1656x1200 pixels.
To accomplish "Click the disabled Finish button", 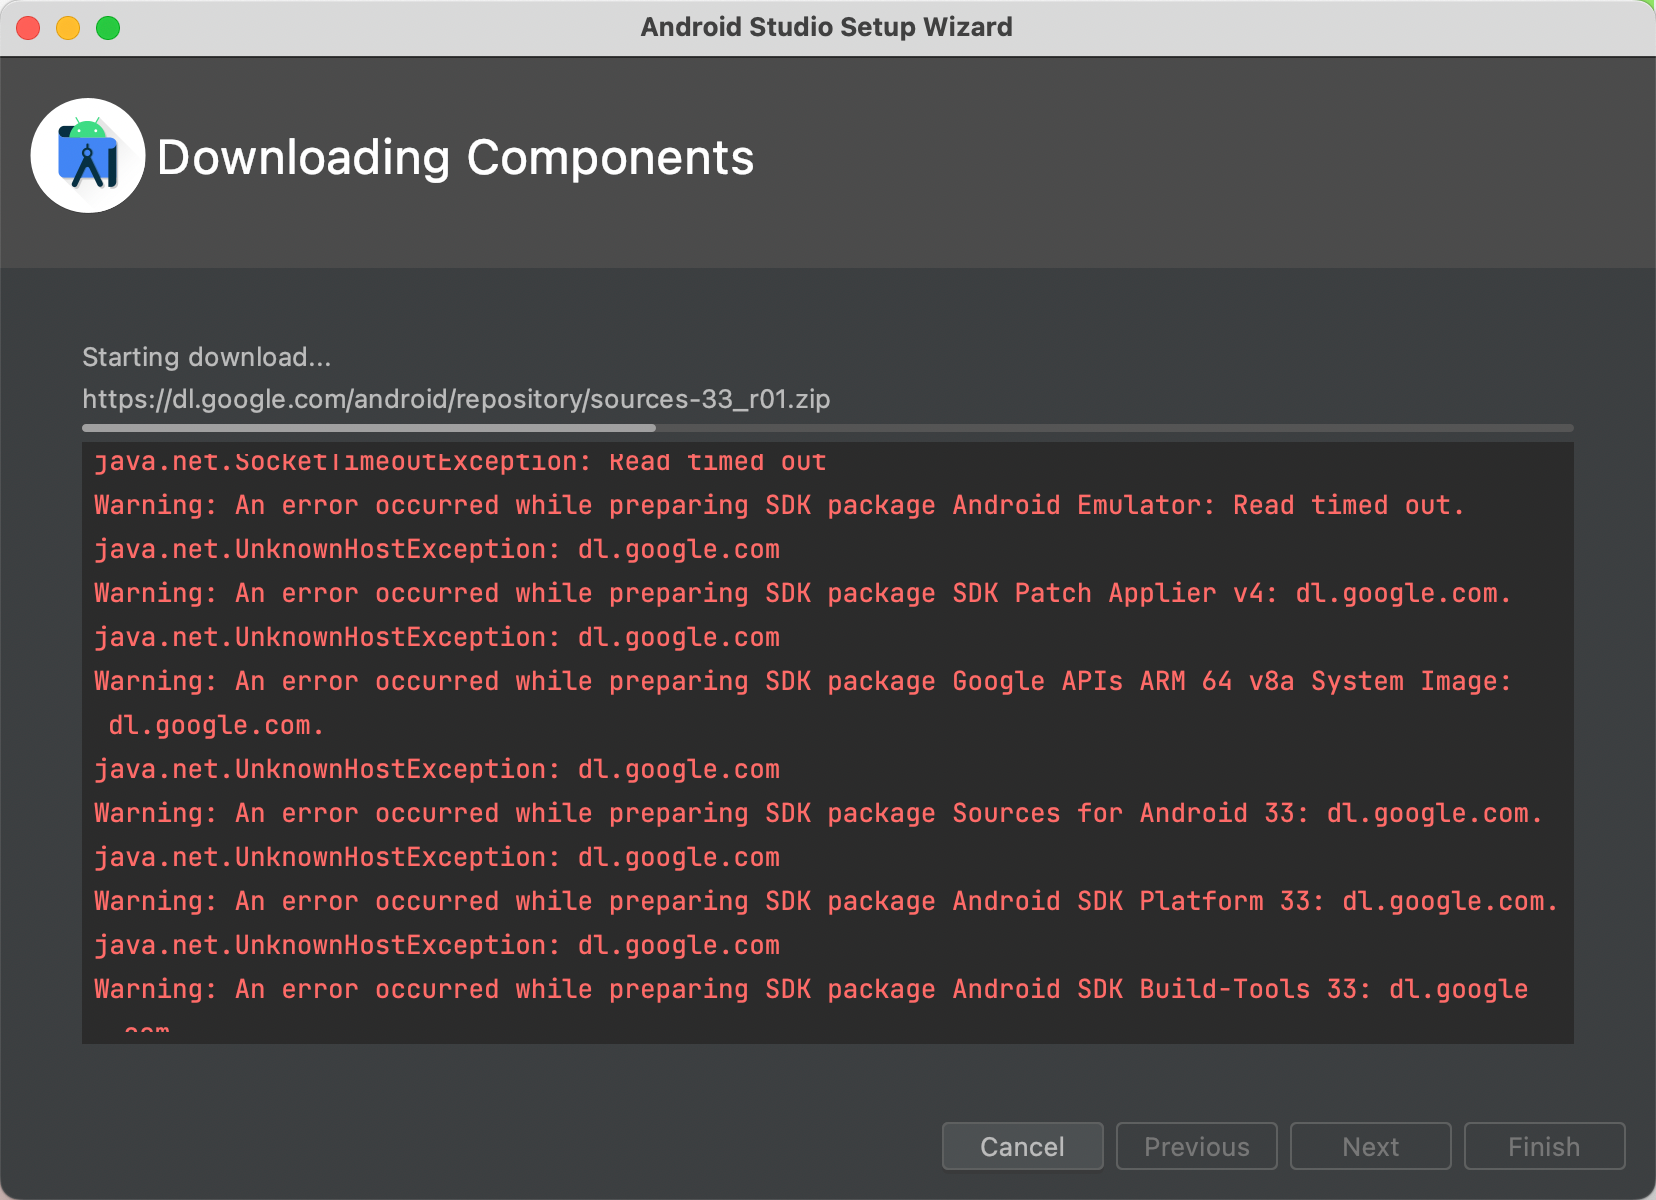I will [x=1544, y=1146].
